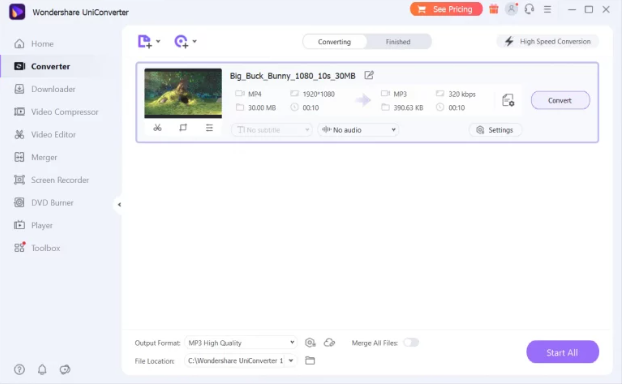The width and height of the screenshot is (624, 389).
Task: Collapse the left sidebar arrow
Action: pyautogui.click(x=119, y=205)
